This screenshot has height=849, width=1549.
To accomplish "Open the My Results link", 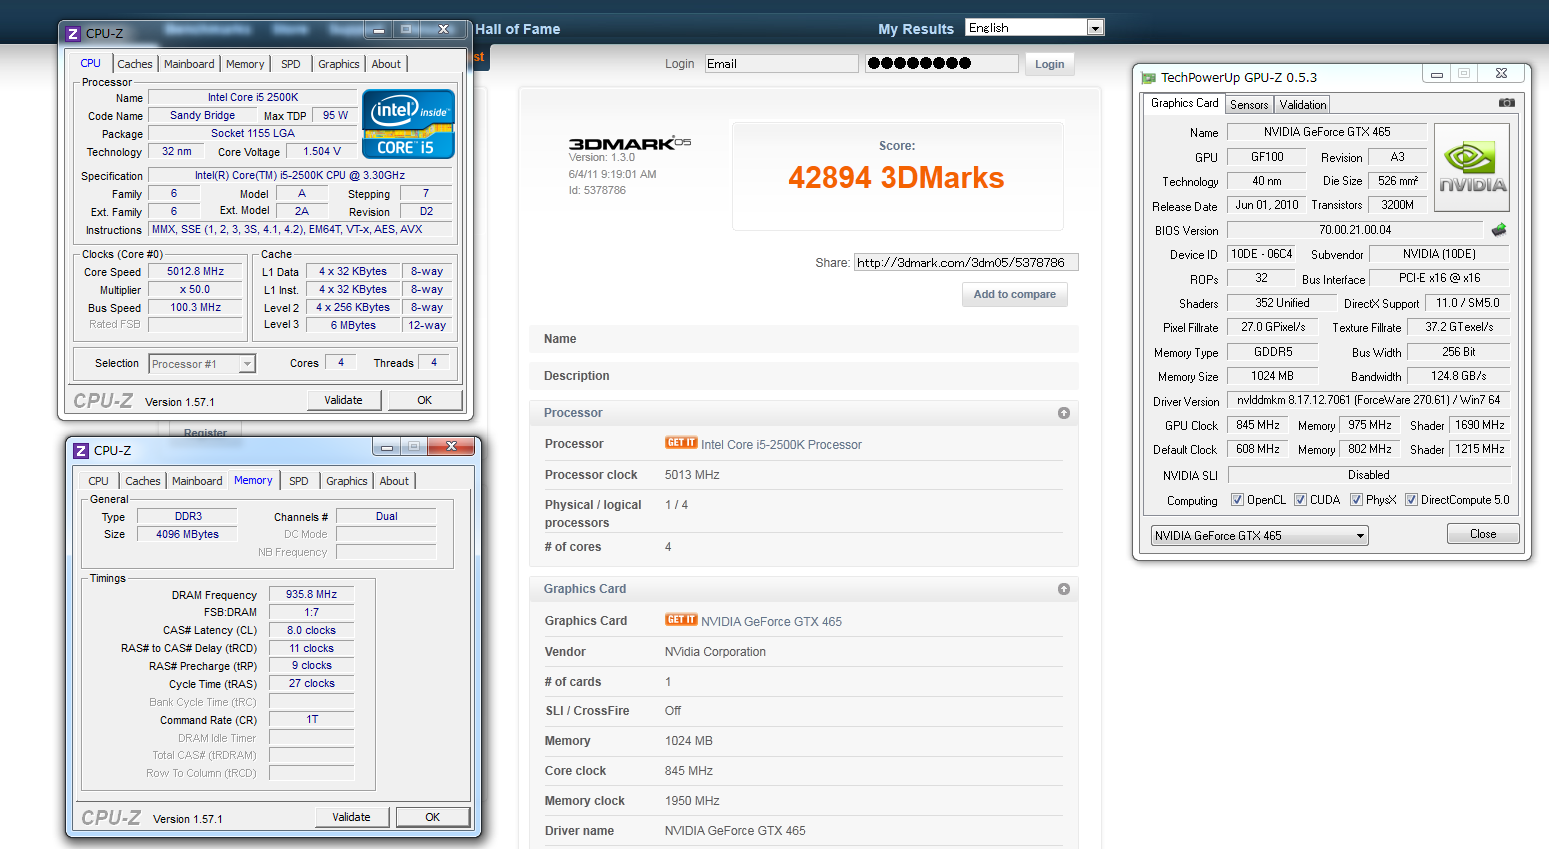I will click(916, 29).
